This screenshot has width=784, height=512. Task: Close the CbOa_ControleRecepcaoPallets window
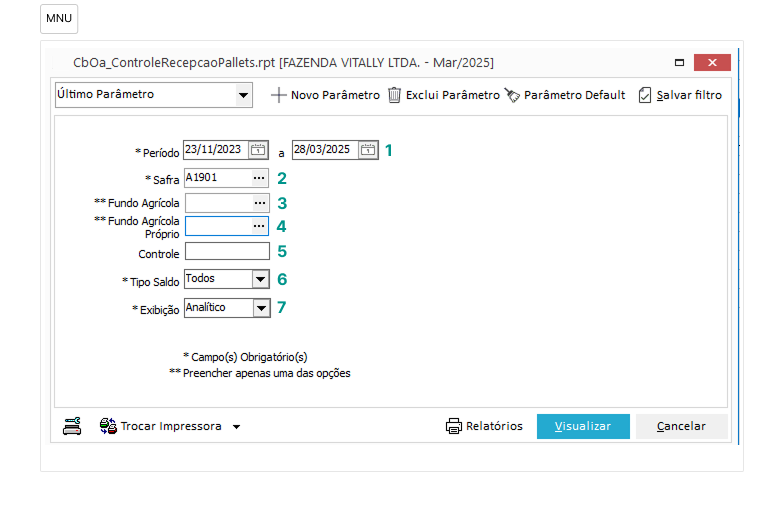pyautogui.click(x=712, y=62)
